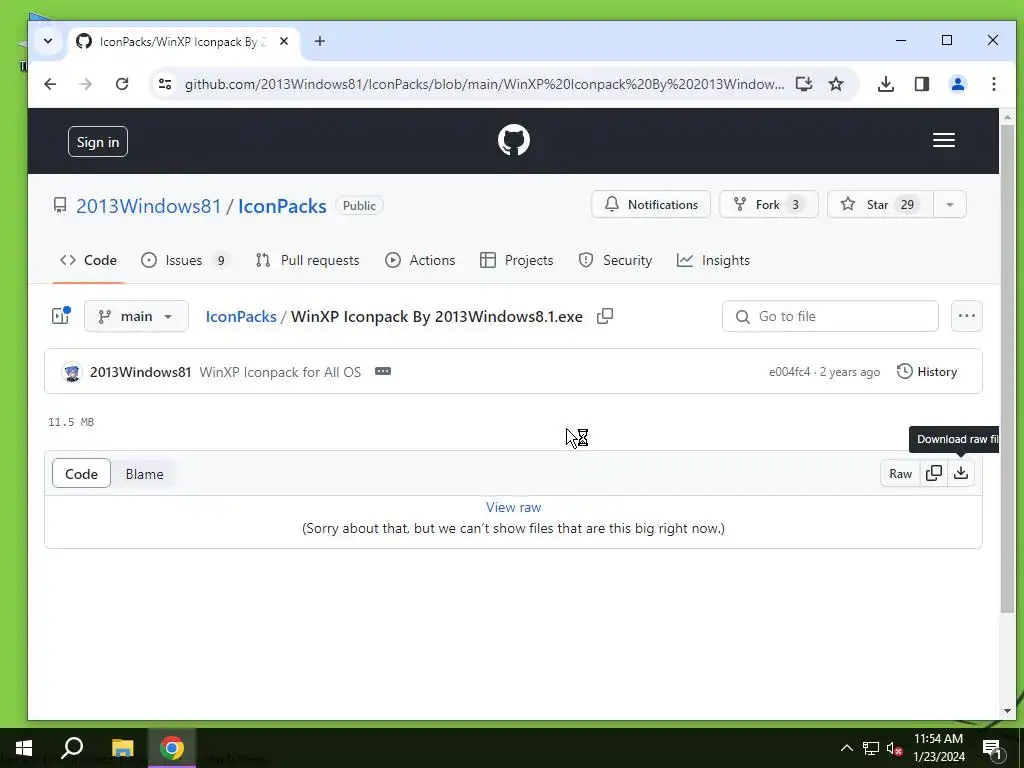The height and width of the screenshot is (768, 1024).
Task: Click install app icon in address bar
Action: coord(804,84)
